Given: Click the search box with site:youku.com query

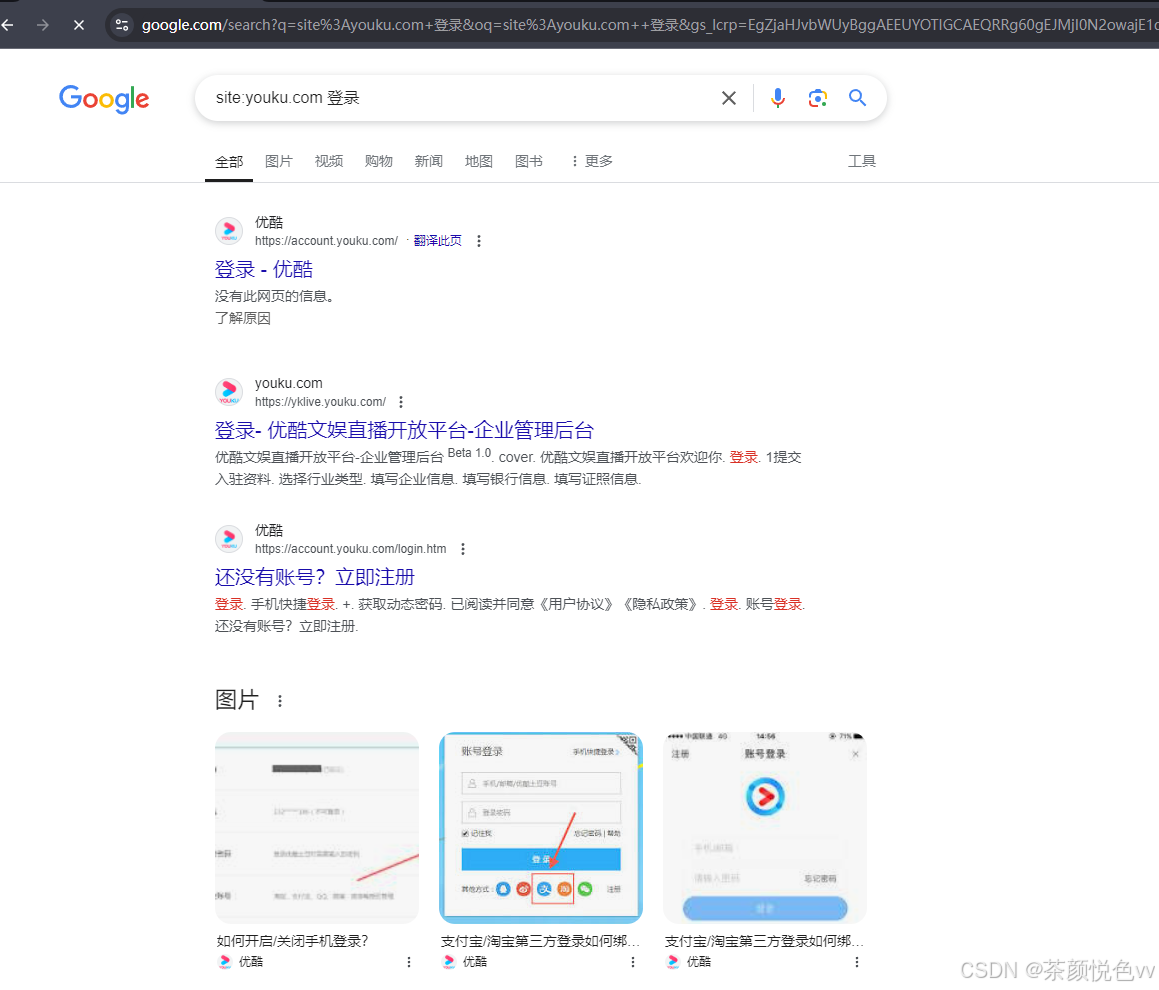Looking at the screenshot, I should pos(458,98).
